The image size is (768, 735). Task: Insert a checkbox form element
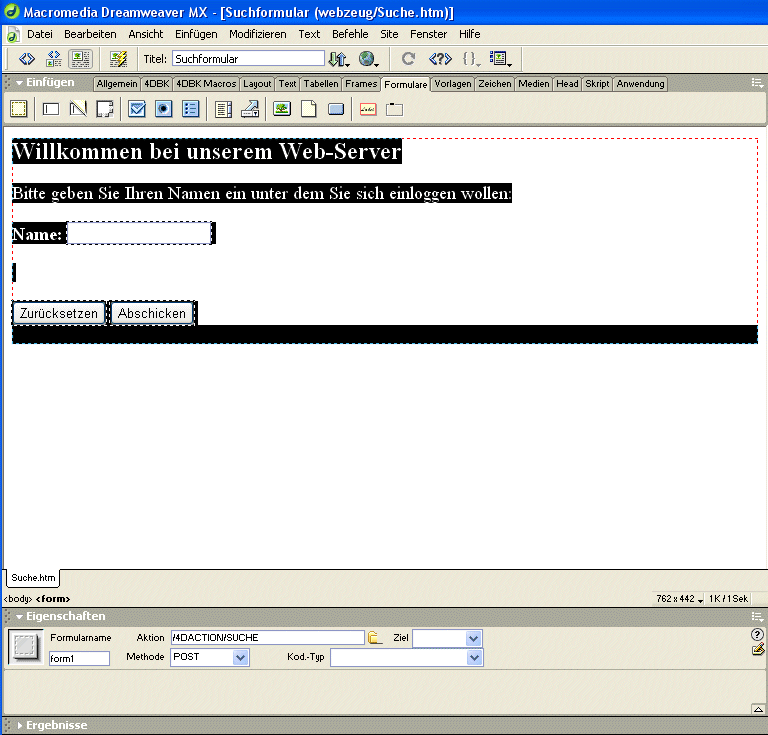click(137, 109)
